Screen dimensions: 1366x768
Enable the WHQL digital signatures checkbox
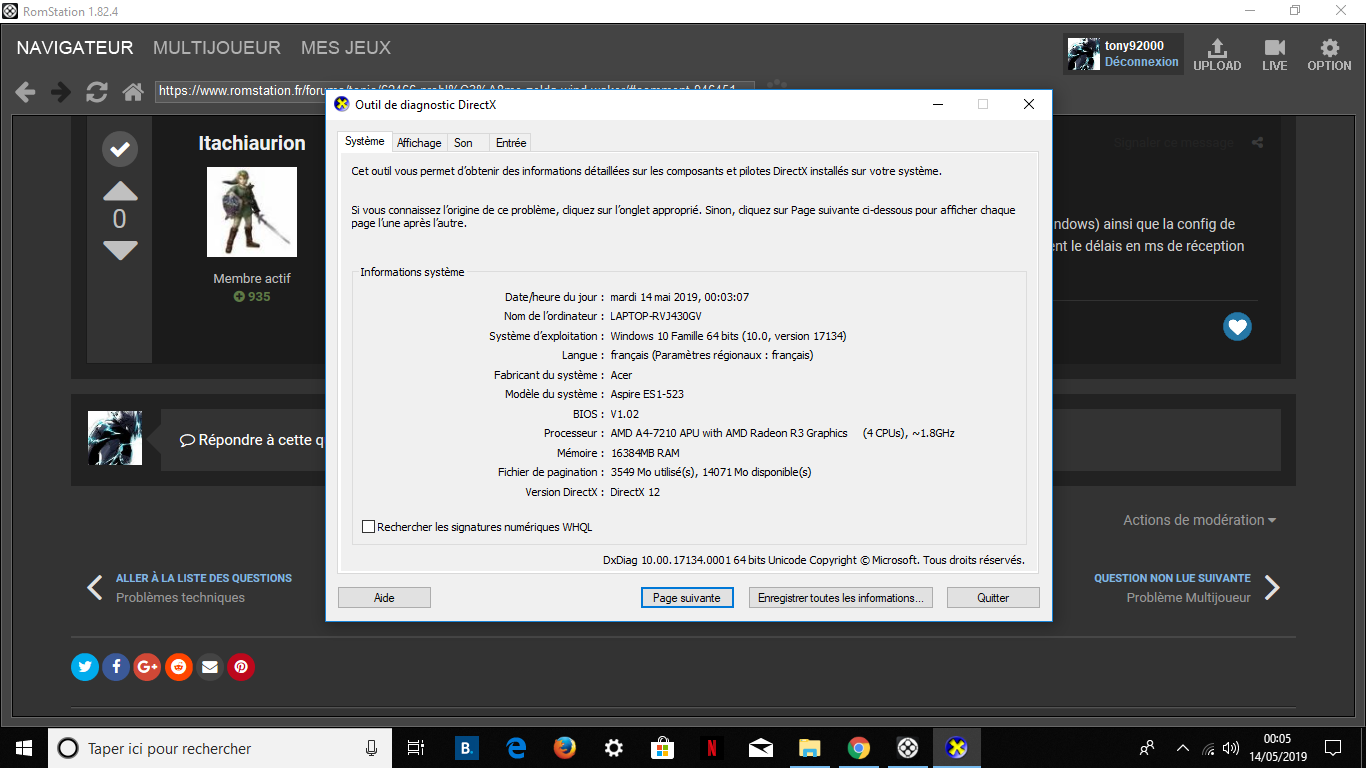tap(368, 527)
